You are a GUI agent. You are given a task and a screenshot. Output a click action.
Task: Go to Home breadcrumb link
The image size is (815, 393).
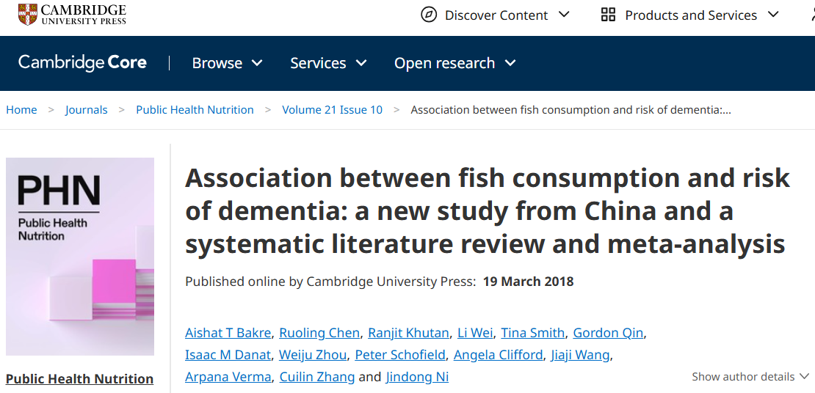click(21, 110)
